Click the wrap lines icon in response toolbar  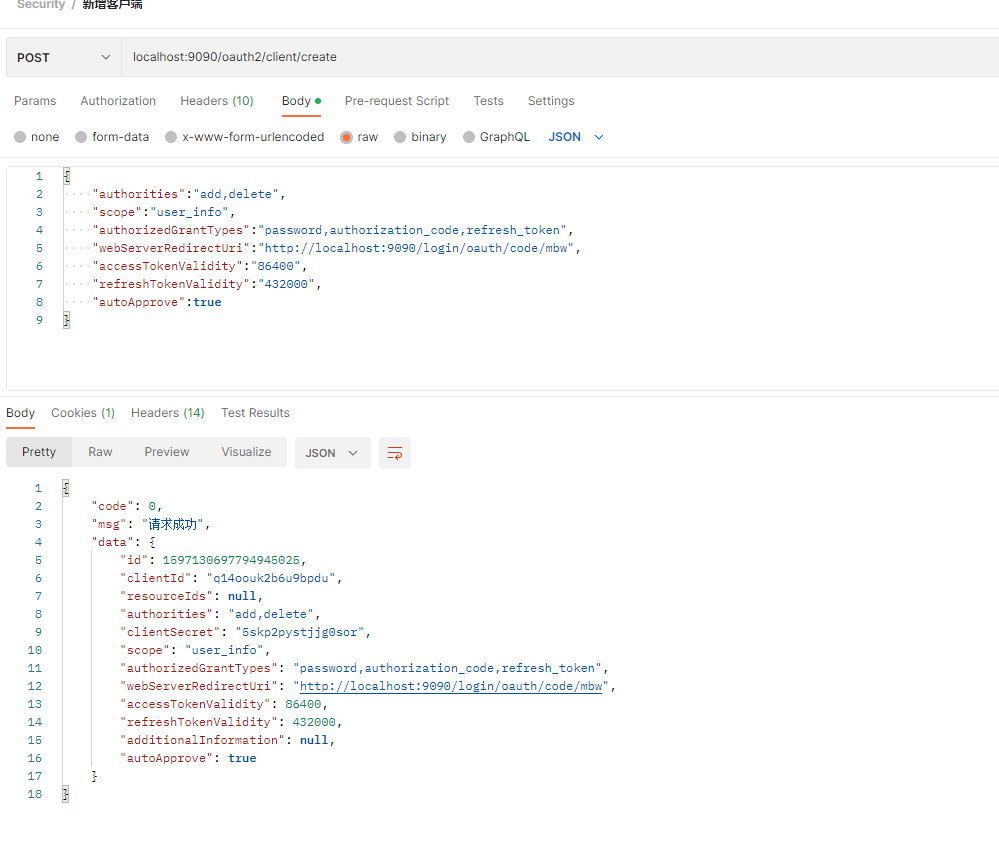[395, 453]
